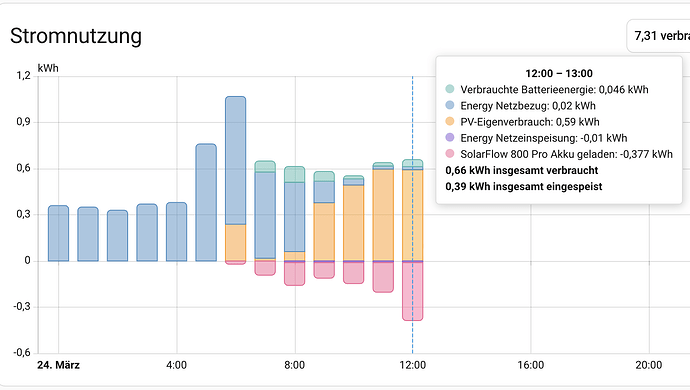Click the '20:00' x-axis label
This screenshot has height=390, width=690.
649,365
